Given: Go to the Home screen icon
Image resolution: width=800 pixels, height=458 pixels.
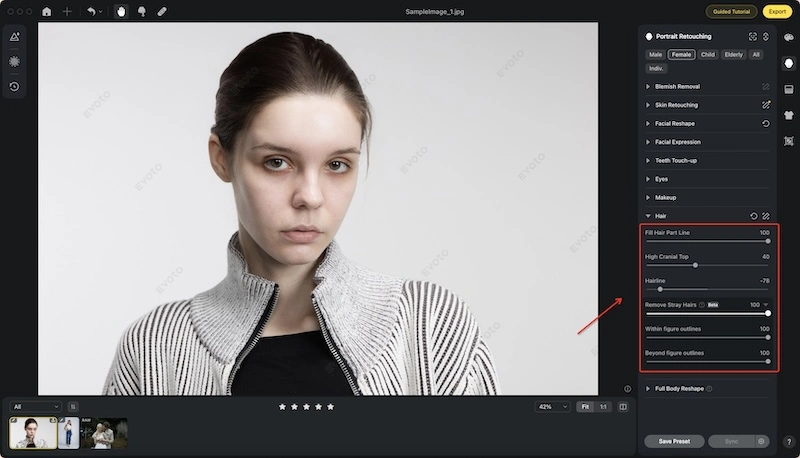Looking at the screenshot, I should tap(46, 11).
